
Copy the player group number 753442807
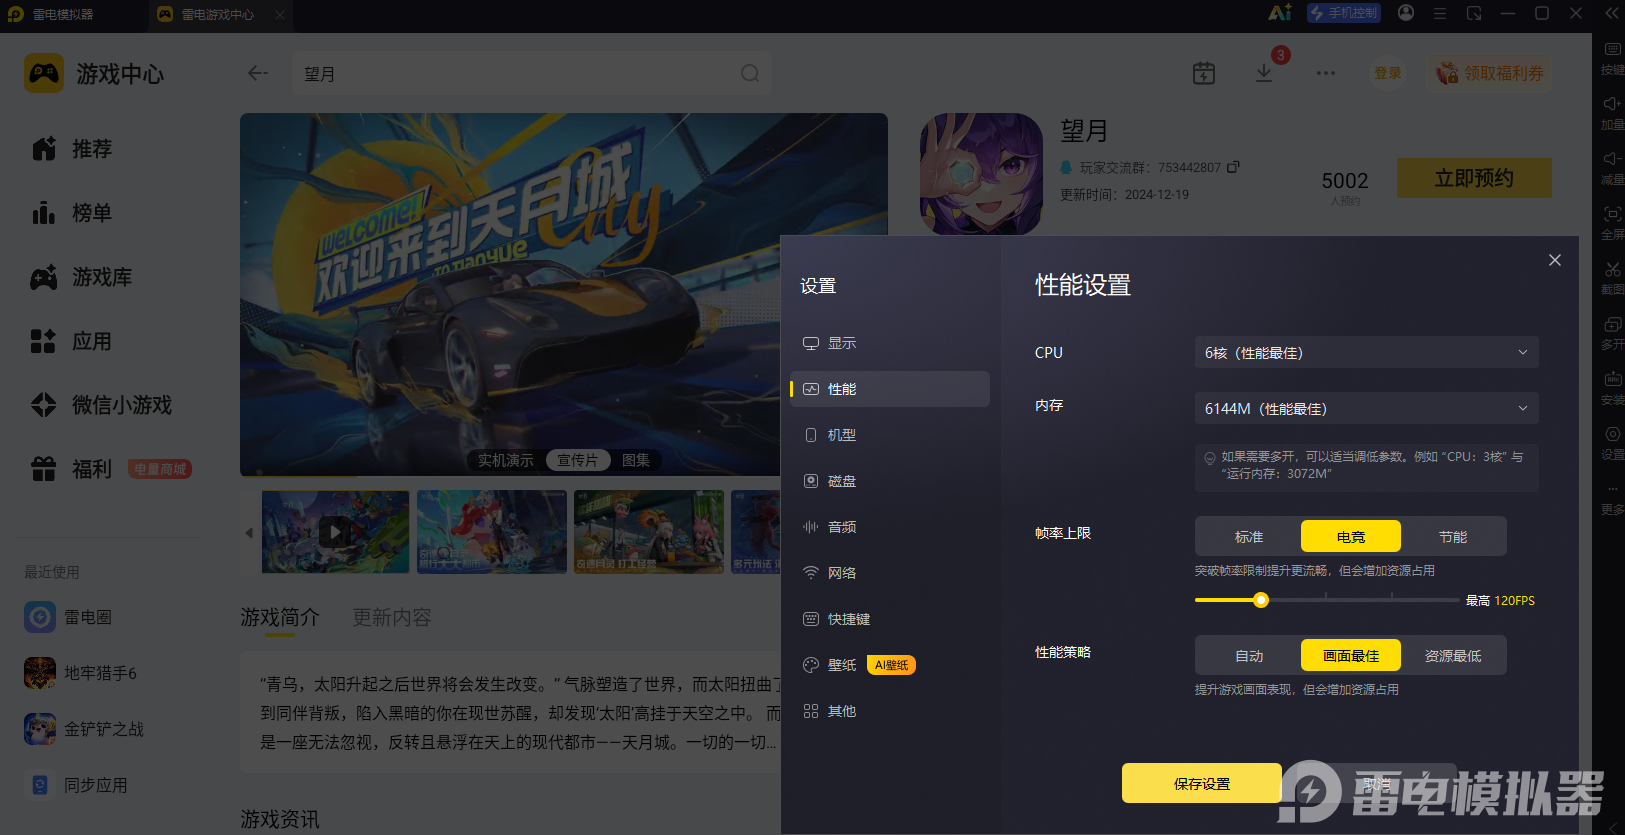[x=1233, y=167]
